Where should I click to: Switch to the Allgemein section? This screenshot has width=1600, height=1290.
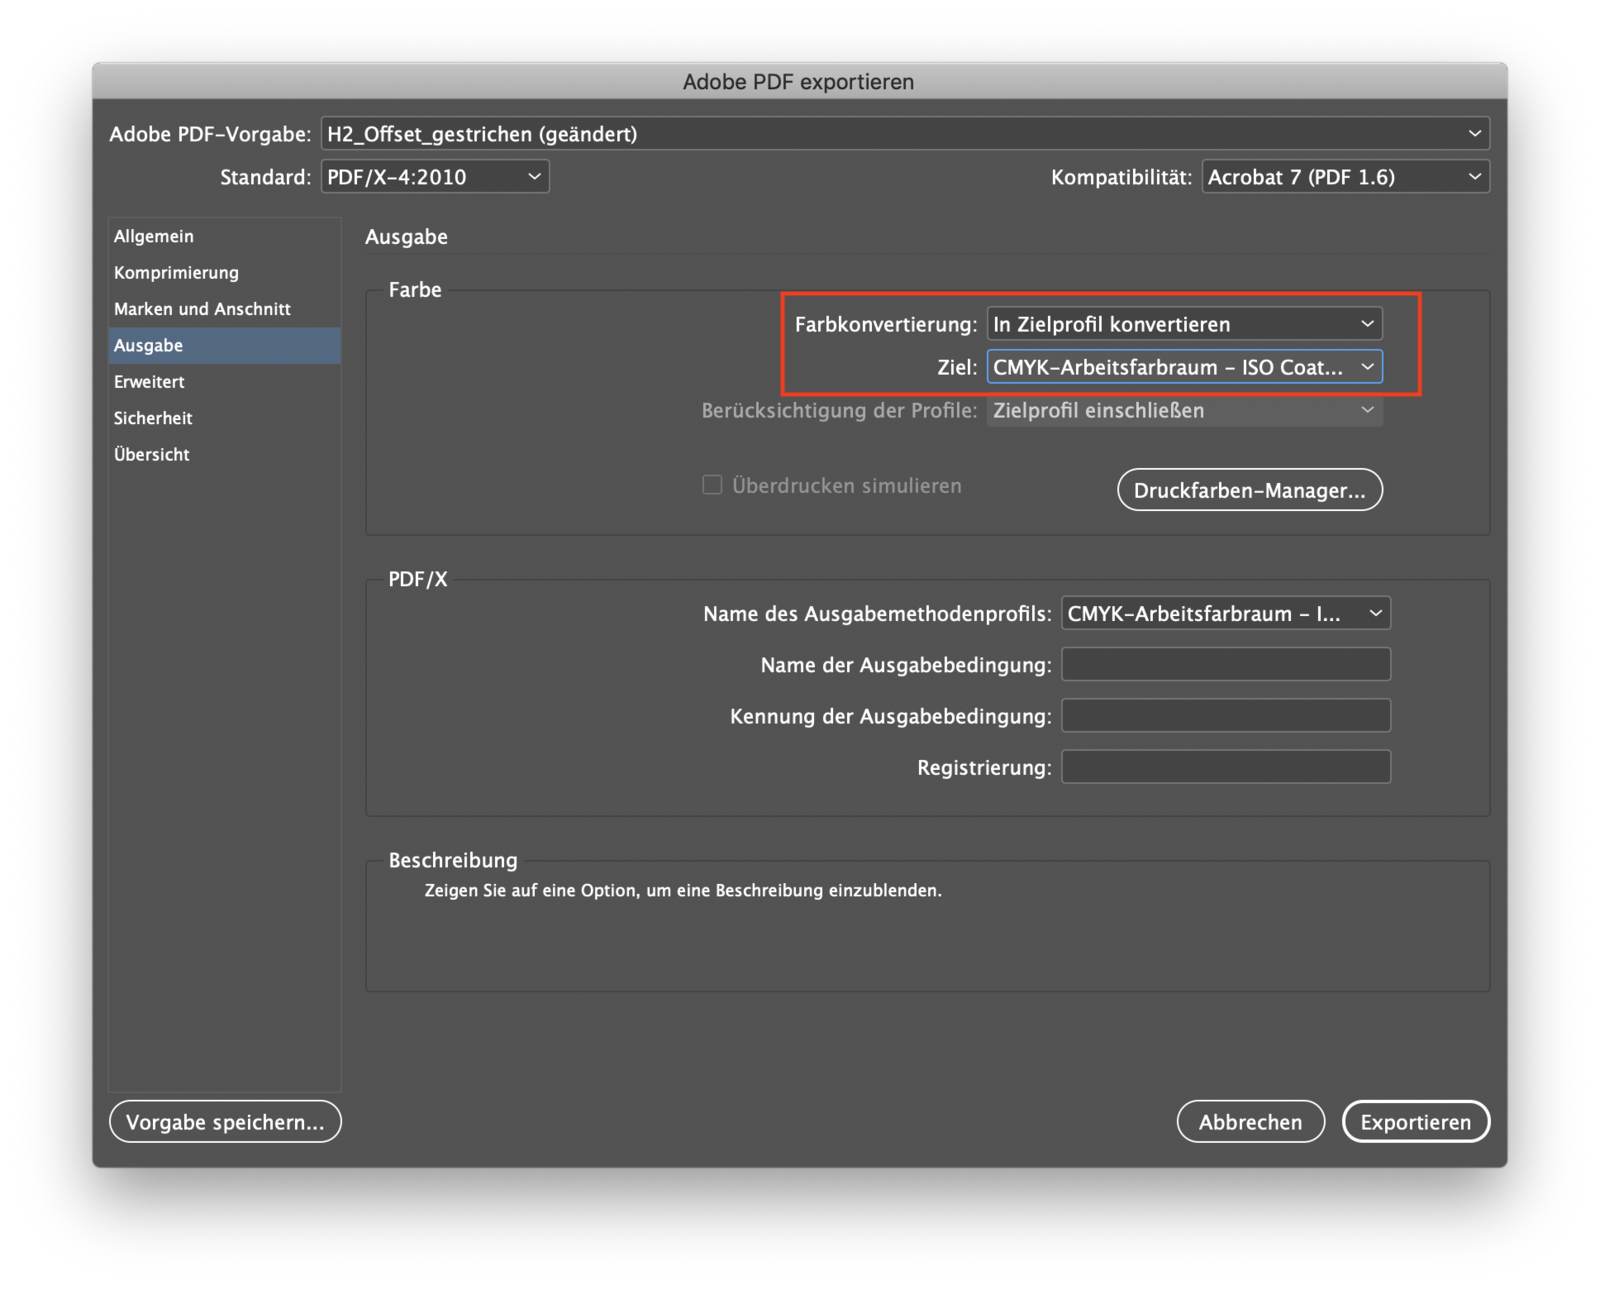point(154,236)
